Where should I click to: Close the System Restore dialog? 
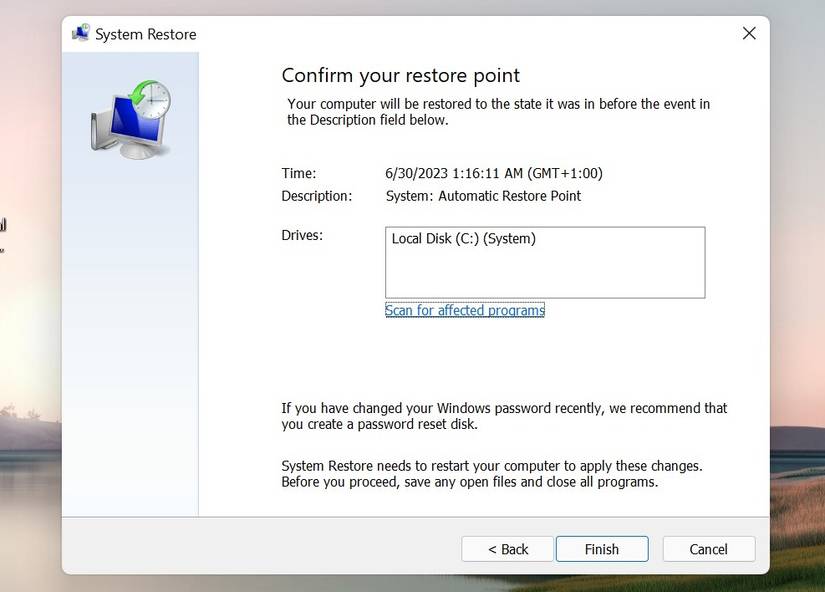[749, 33]
